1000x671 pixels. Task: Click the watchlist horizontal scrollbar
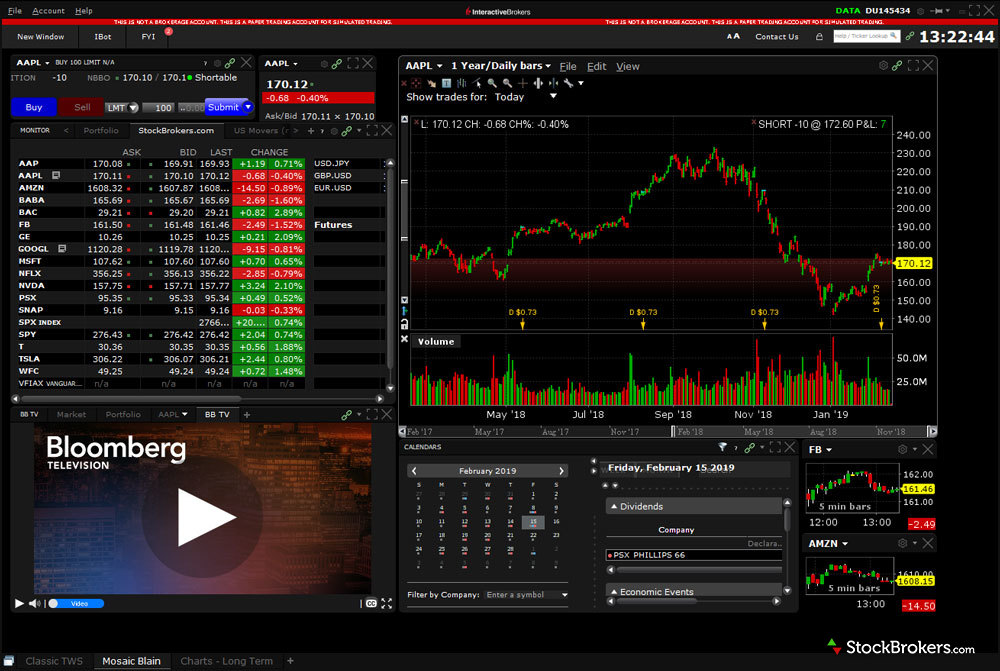coord(131,399)
